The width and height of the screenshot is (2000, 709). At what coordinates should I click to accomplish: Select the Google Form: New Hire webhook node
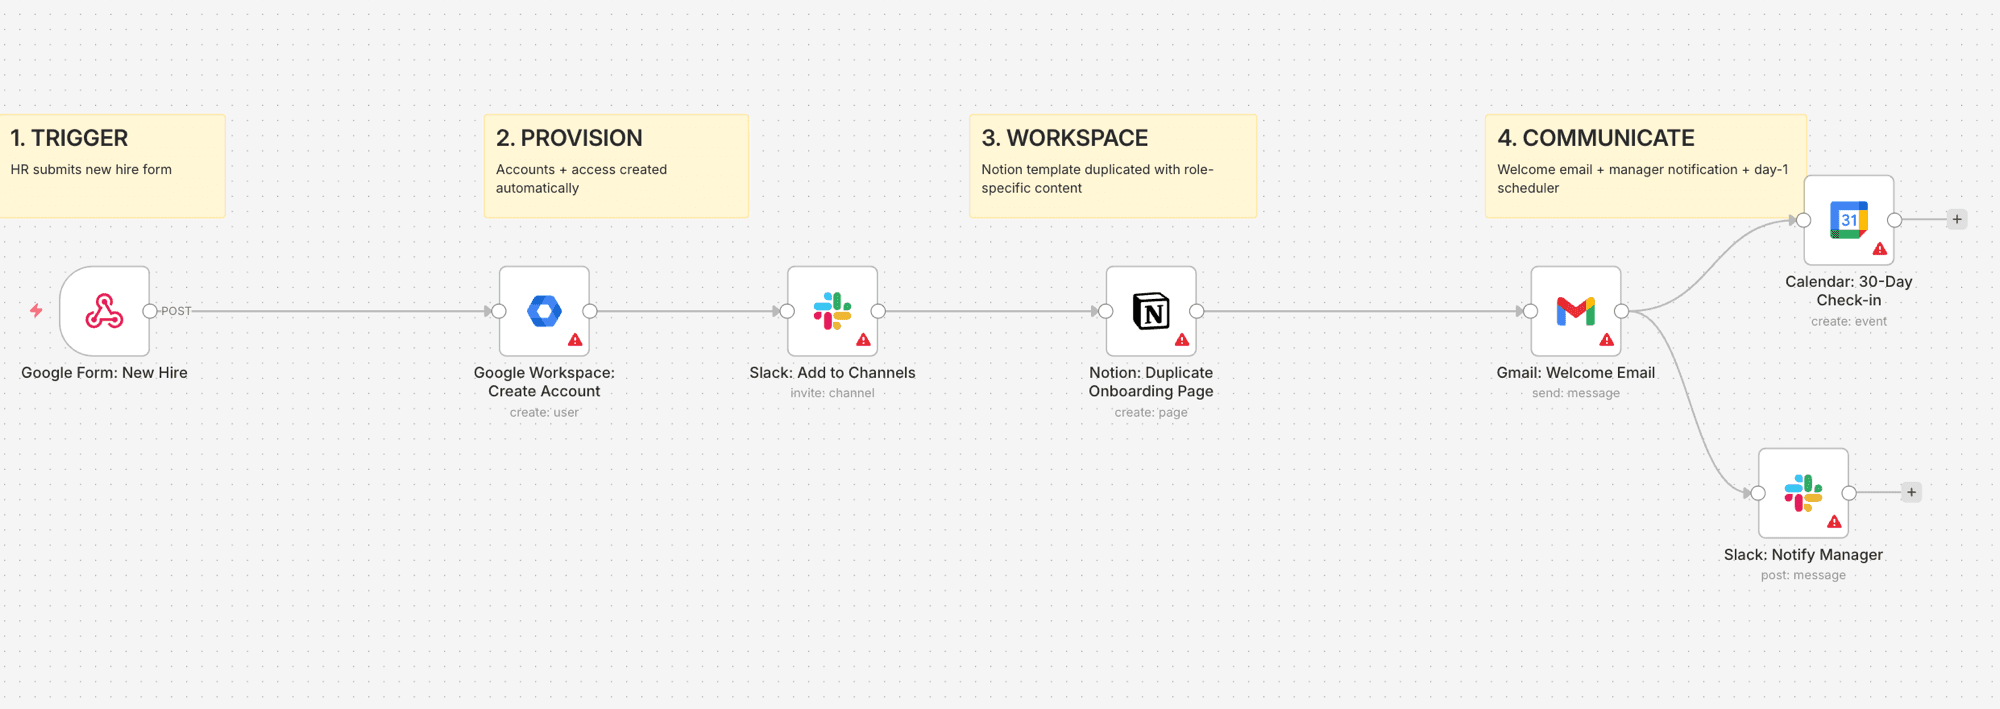pyautogui.click(x=104, y=311)
